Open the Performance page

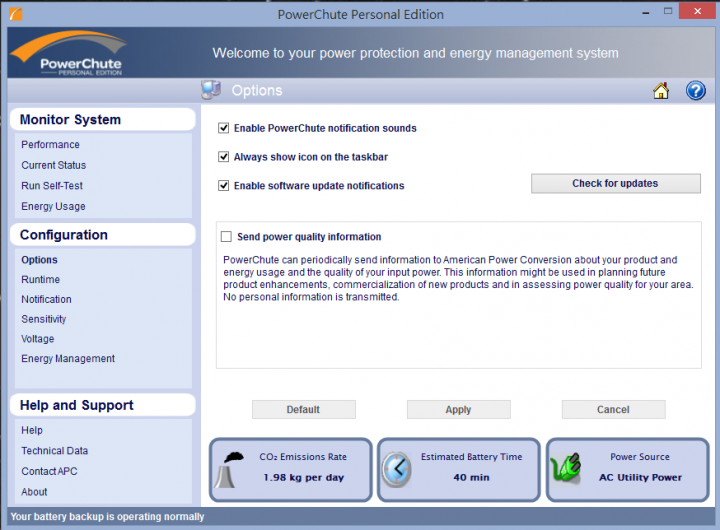pyautogui.click(x=51, y=145)
